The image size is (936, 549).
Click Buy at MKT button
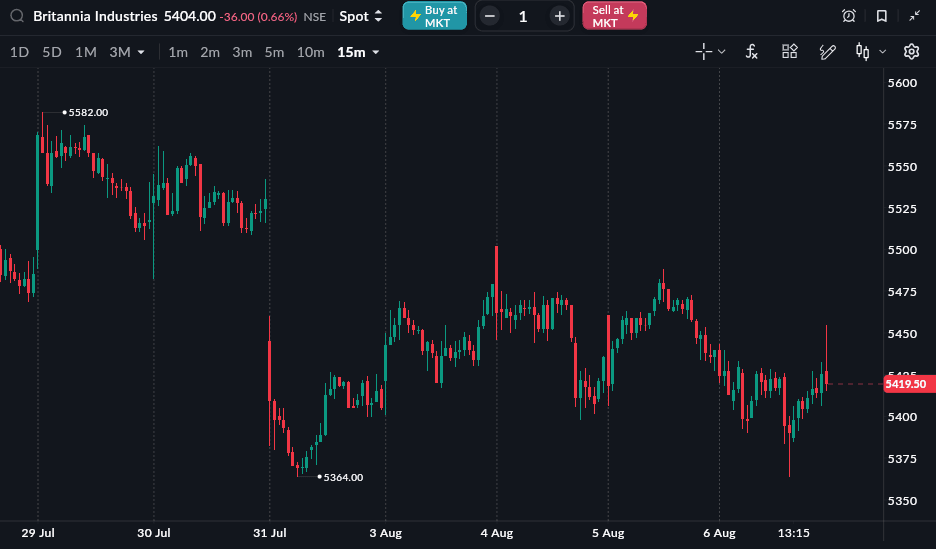(435, 16)
